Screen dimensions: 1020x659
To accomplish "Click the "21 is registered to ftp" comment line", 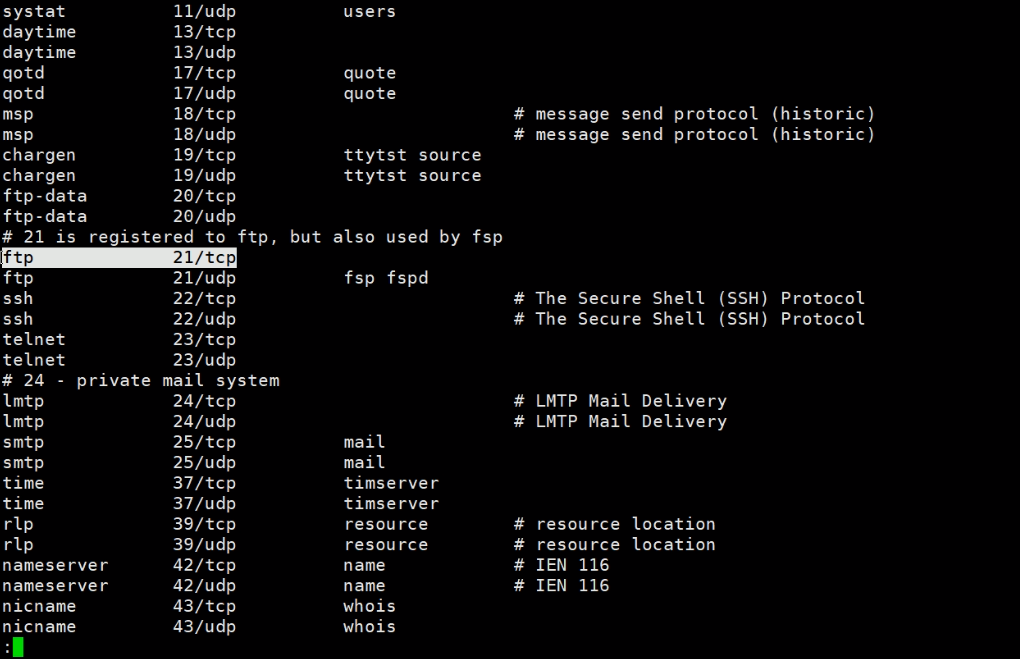I will point(252,237).
